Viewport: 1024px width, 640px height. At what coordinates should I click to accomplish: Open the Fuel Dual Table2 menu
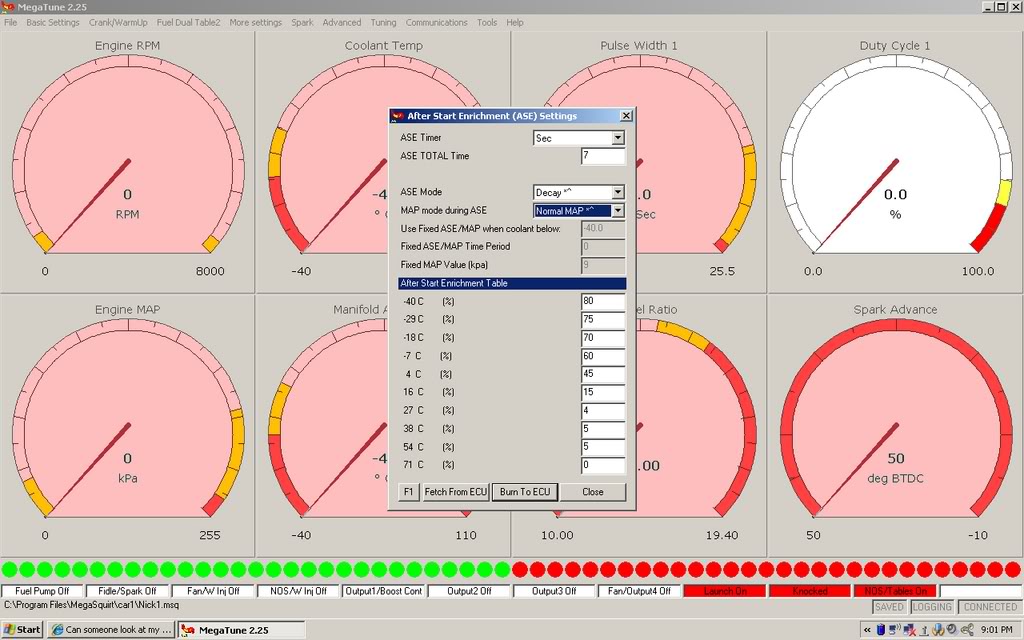(x=188, y=22)
